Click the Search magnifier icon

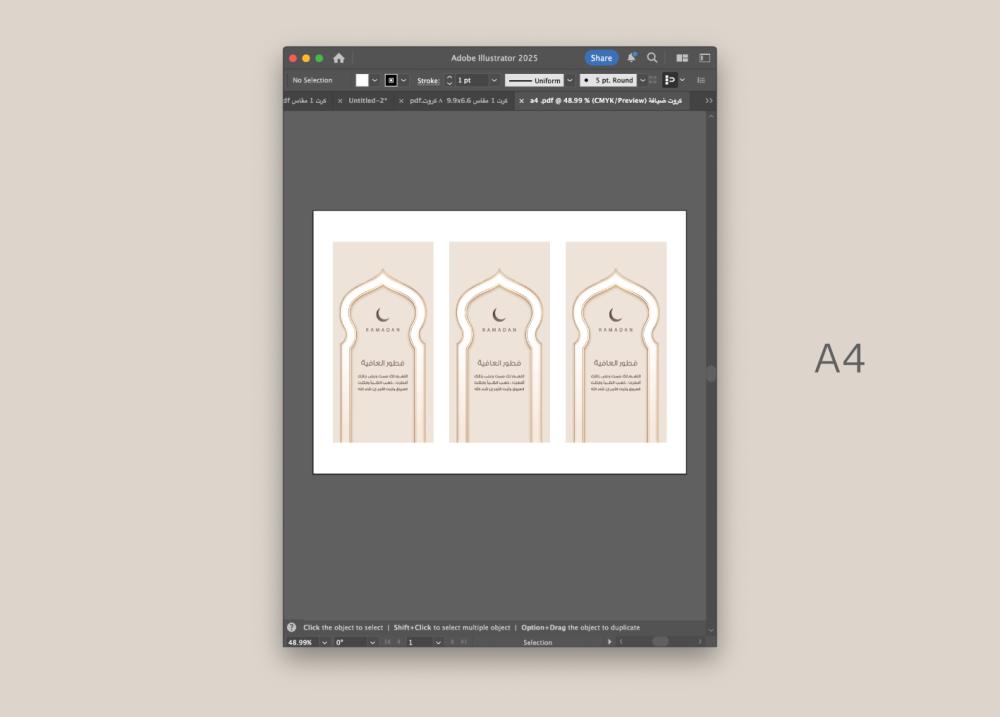(x=652, y=58)
